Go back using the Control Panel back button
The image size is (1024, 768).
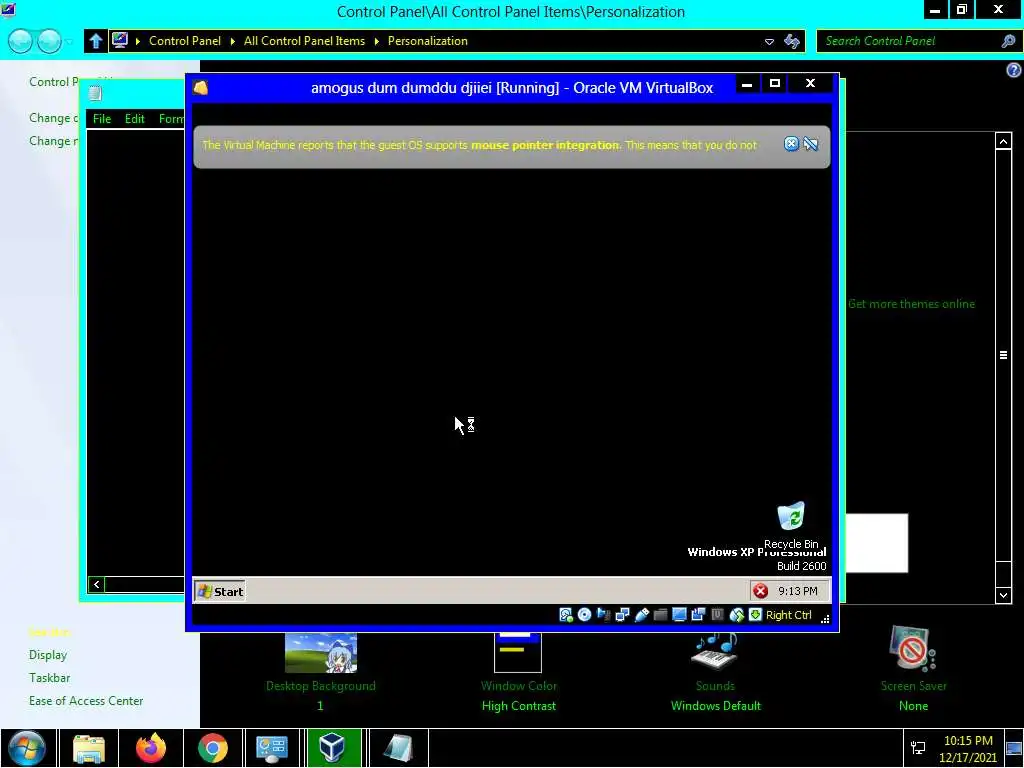click(x=20, y=41)
